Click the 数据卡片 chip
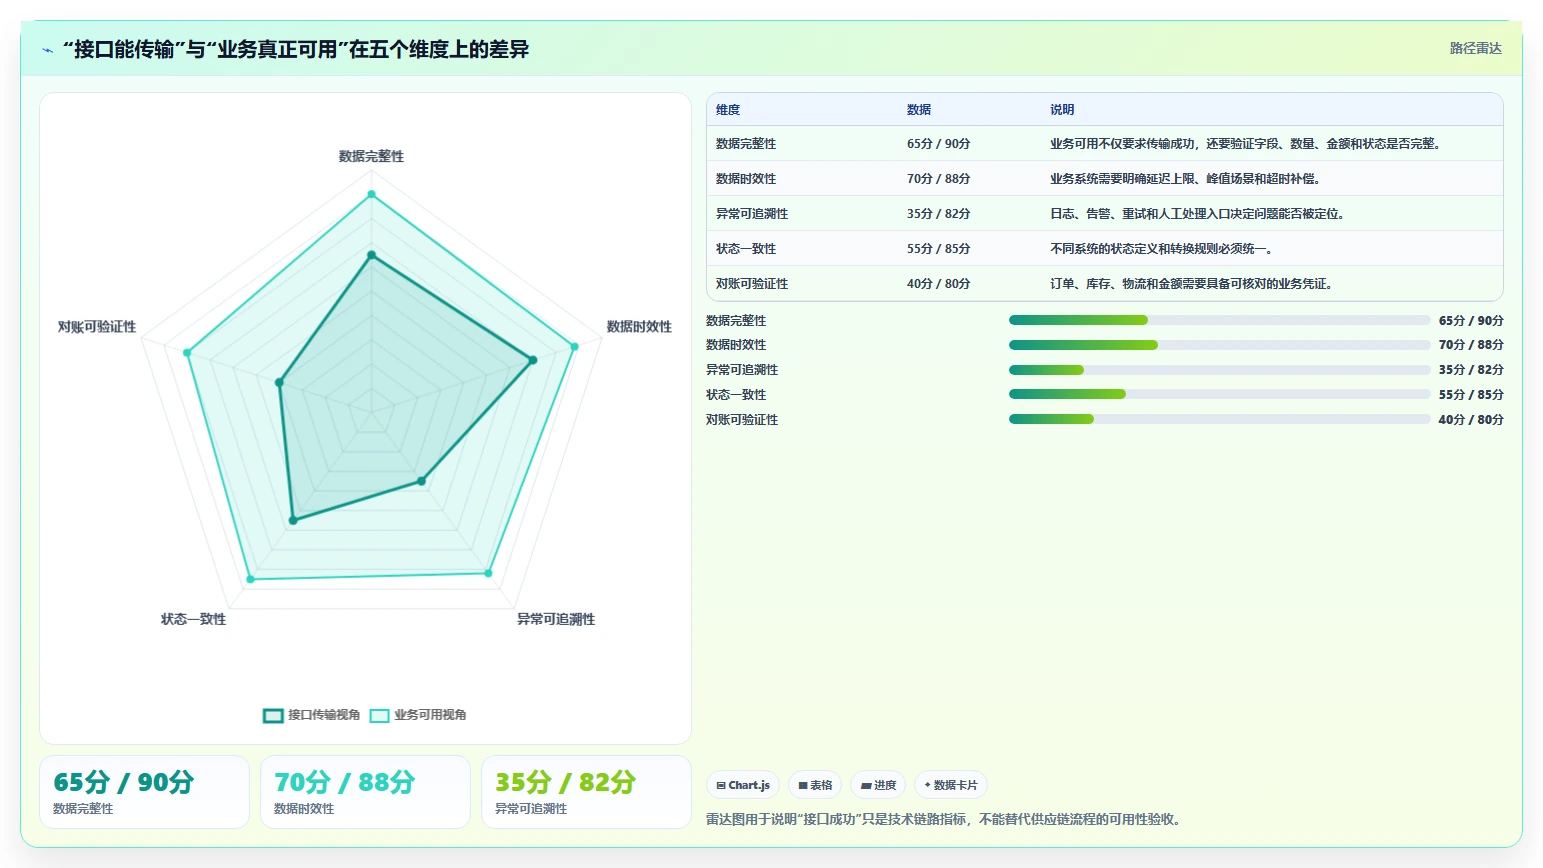The height and width of the screenshot is (868, 1543). 951,785
